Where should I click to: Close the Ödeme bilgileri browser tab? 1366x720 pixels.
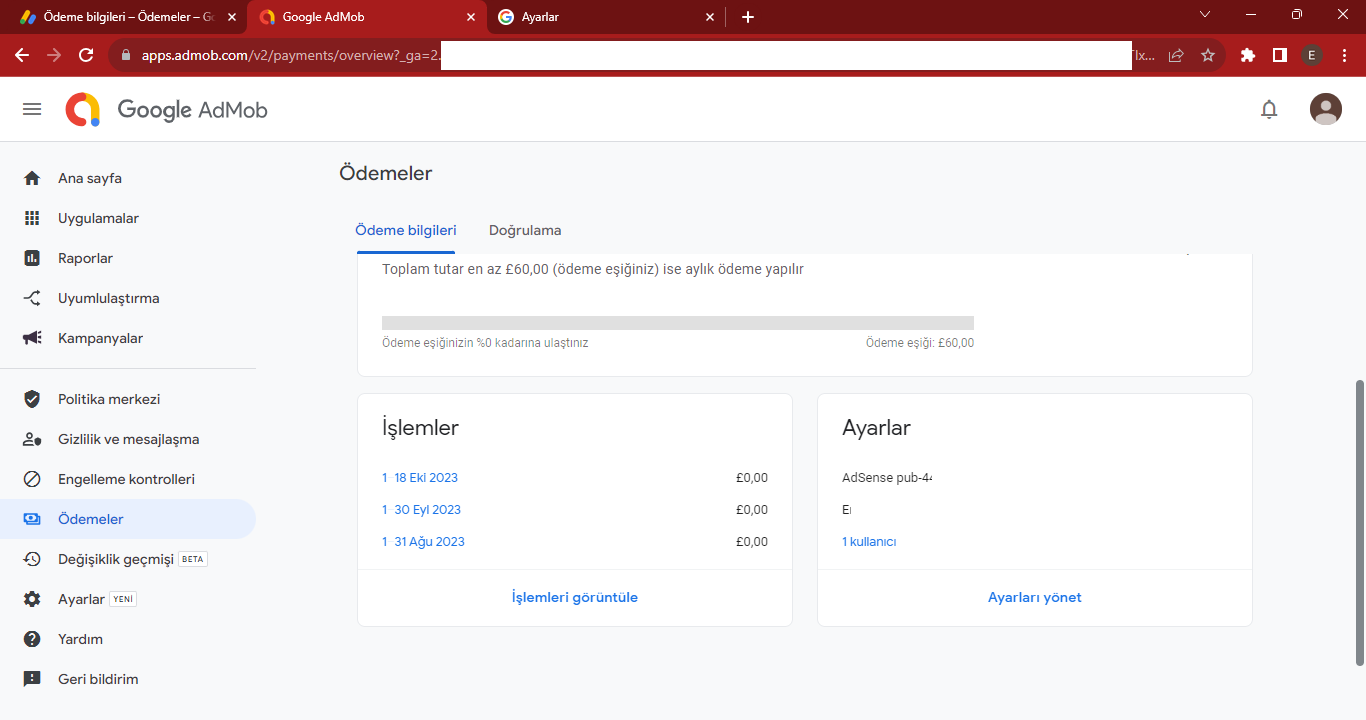coord(232,17)
